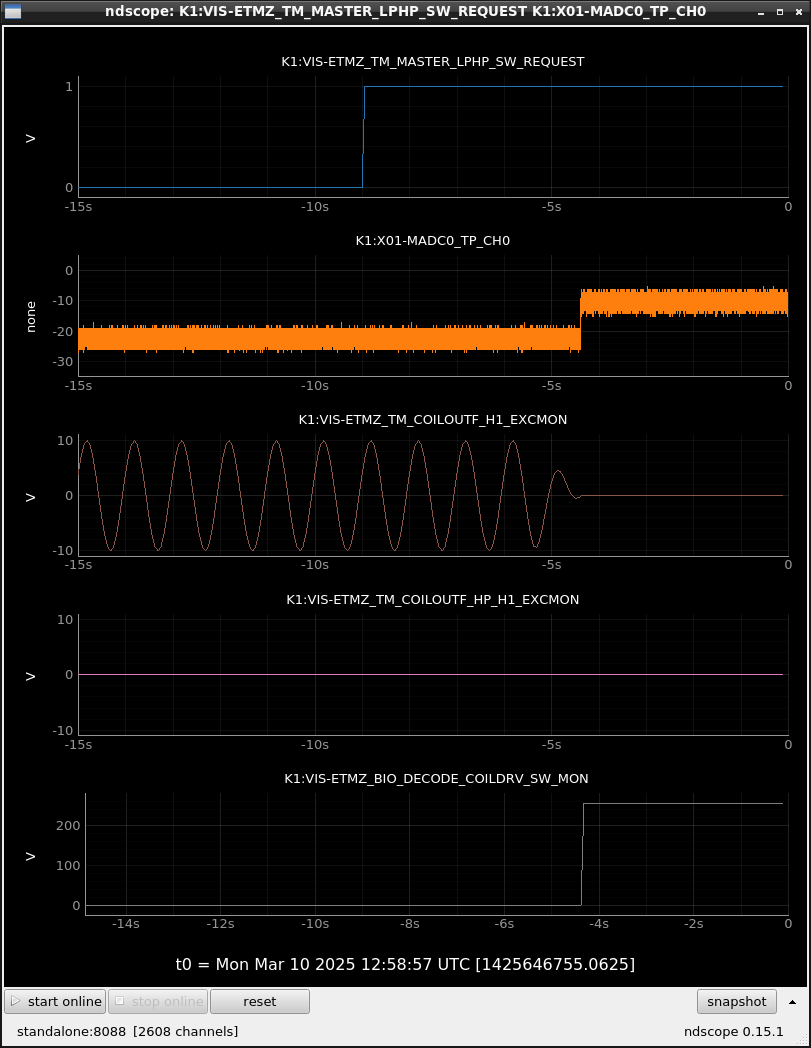The width and height of the screenshot is (811, 1048).
Task: Expand the control panel arrow beside snapshot
Action: coord(792,1002)
